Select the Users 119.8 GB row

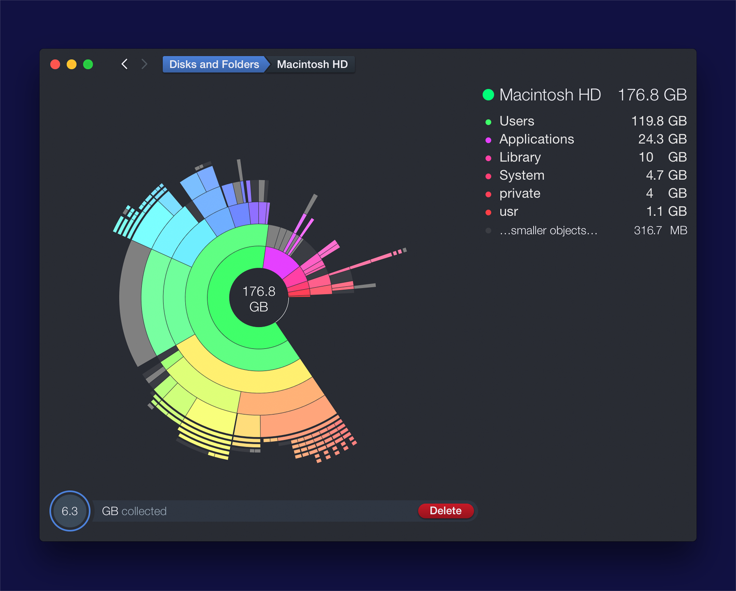[x=586, y=121]
